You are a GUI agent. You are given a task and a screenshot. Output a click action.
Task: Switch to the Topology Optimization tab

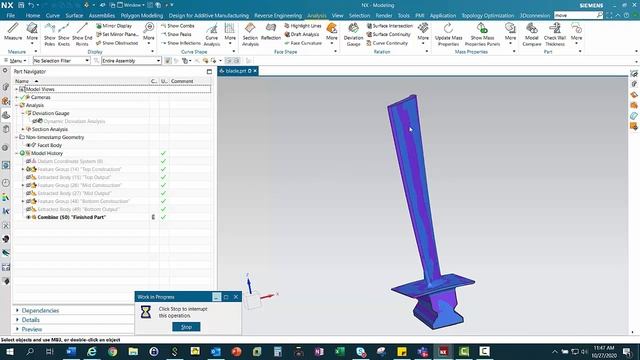pos(488,16)
